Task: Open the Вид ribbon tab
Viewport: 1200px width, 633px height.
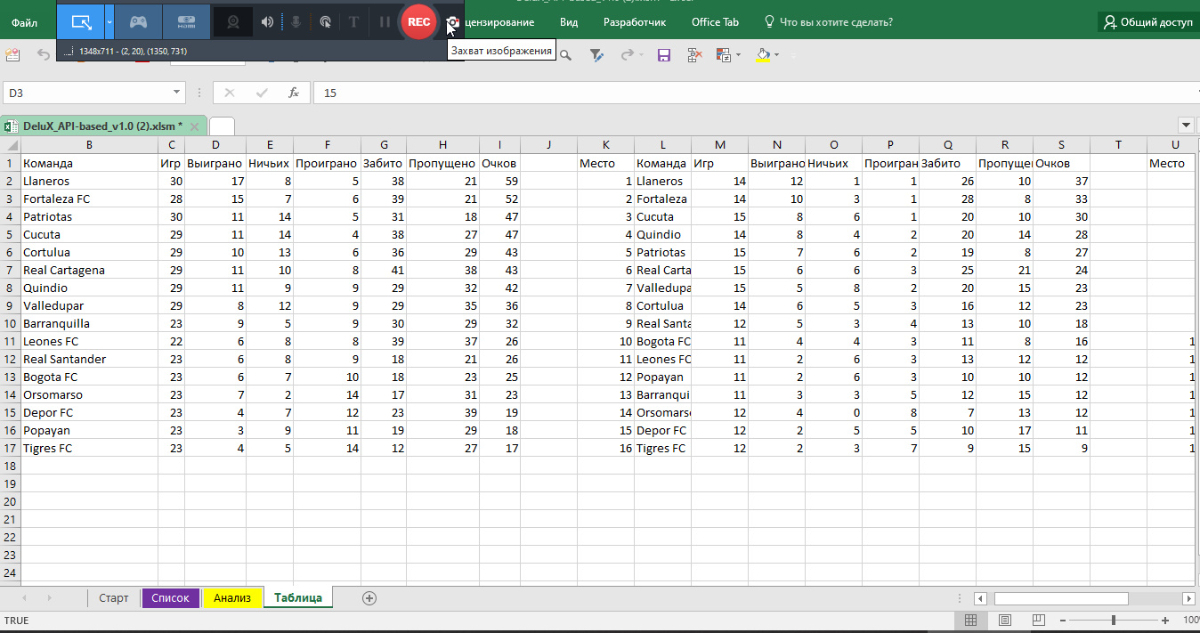Action: point(569,22)
